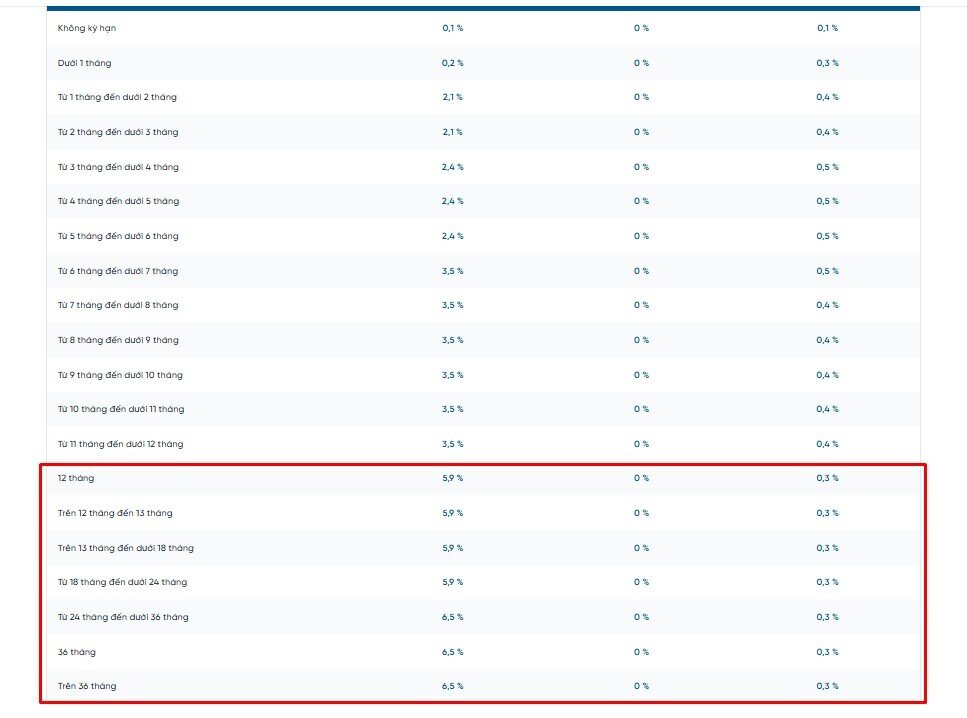
Task: Select the "Từ 9 tháng đến dưới 10 tháng" label
Action: pos(120,375)
